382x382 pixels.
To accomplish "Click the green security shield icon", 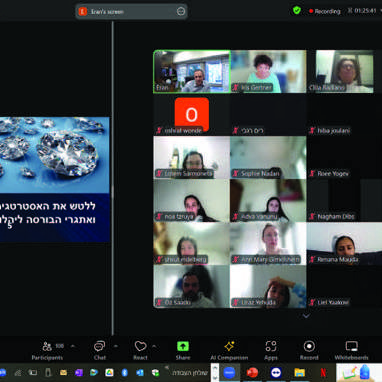I will point(296,11).
